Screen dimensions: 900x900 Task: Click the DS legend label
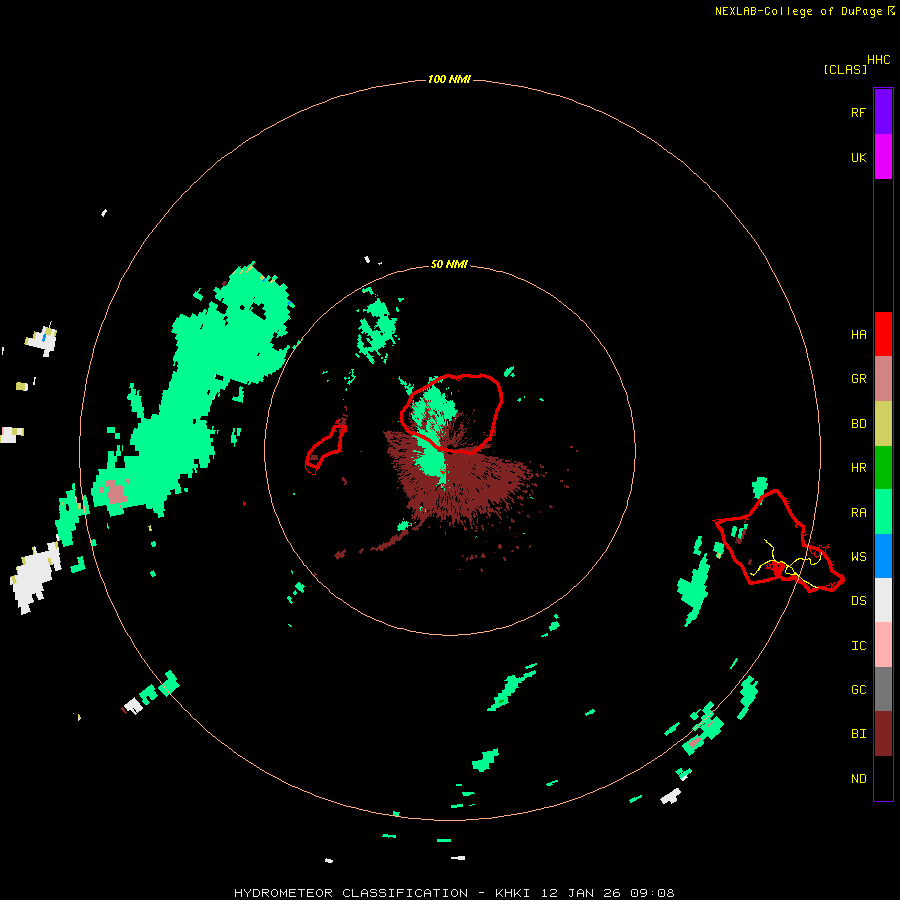click(x=858, y=601)
